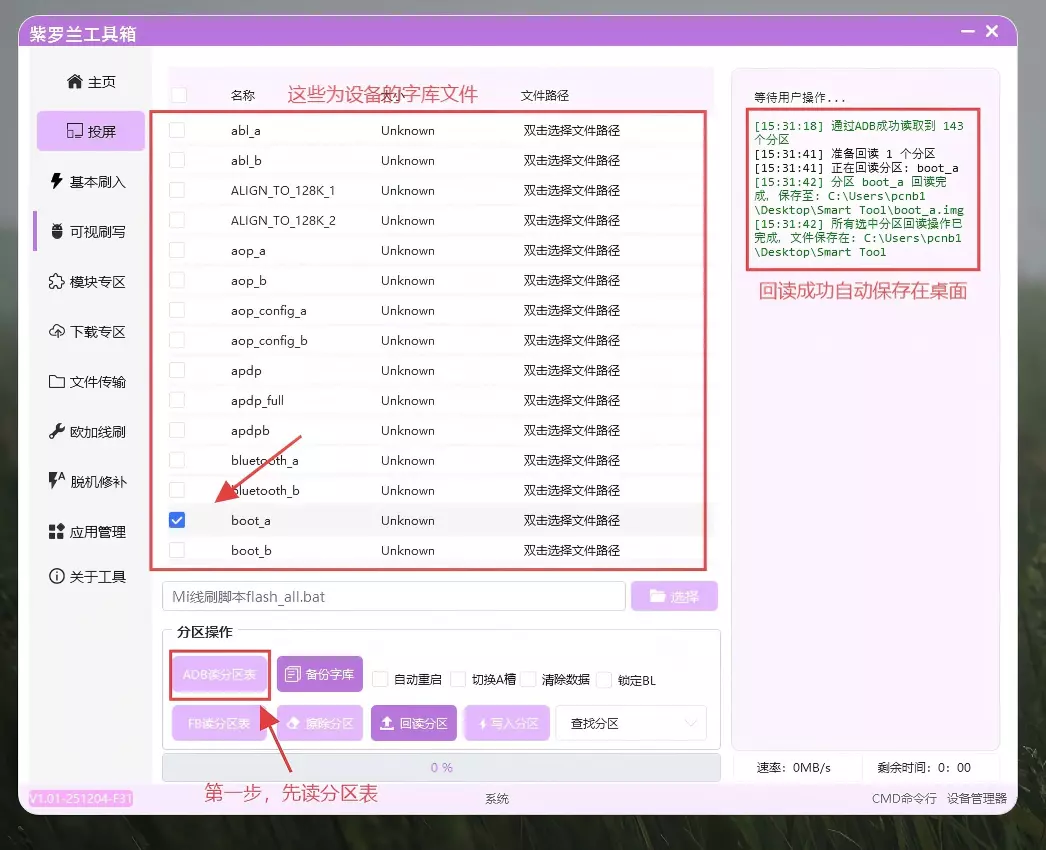This screenshot has height=850, width=1046.
Task: Select the 欧加线刷 wrench icon
Action: 88,430
